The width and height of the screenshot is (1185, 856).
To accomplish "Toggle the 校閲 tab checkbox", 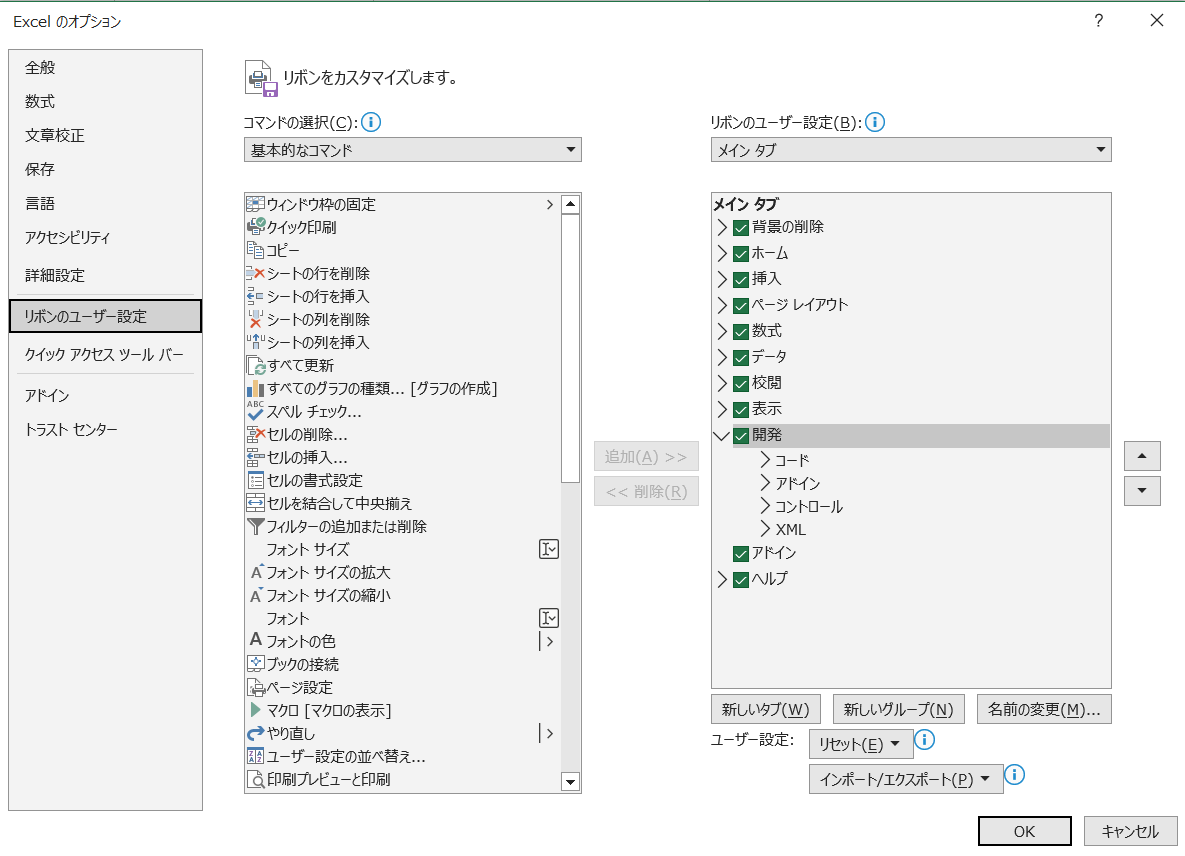I will (x=741, y=384).
